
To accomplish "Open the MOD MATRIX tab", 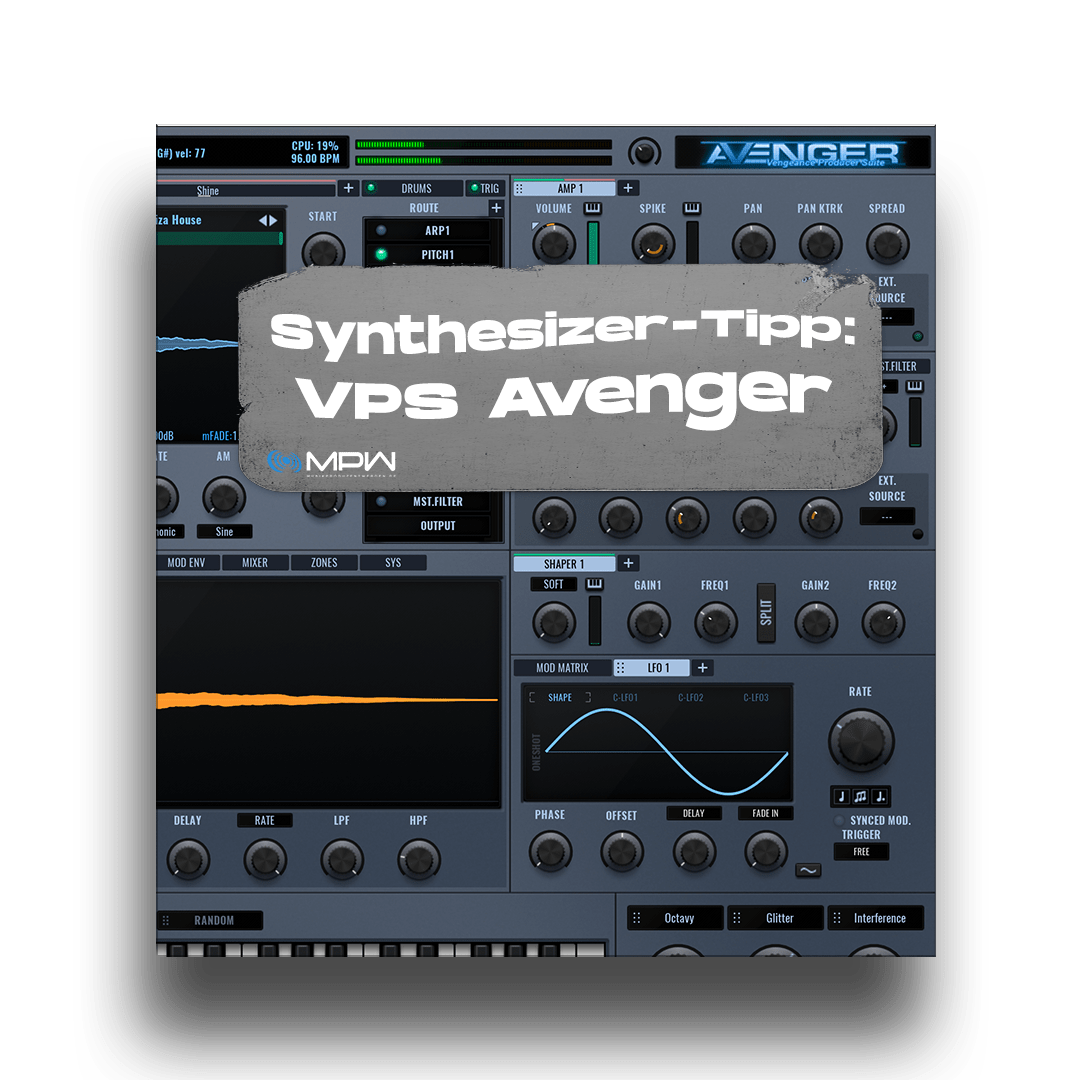I will 562,667.
